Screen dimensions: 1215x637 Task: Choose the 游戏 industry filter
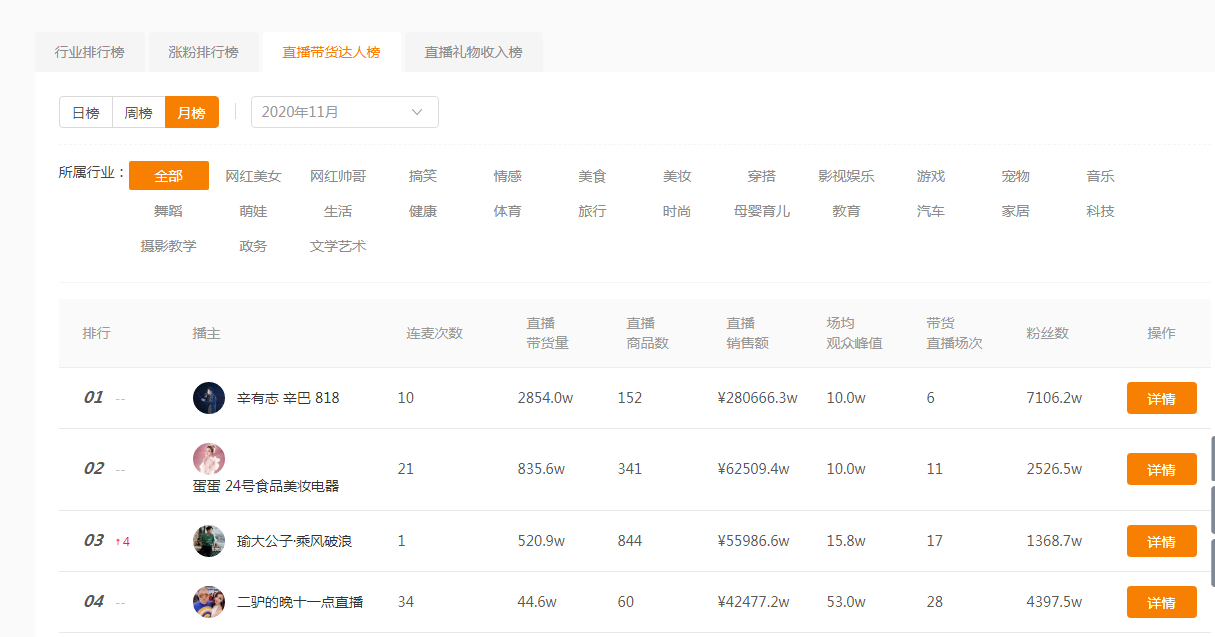[930, 175]
